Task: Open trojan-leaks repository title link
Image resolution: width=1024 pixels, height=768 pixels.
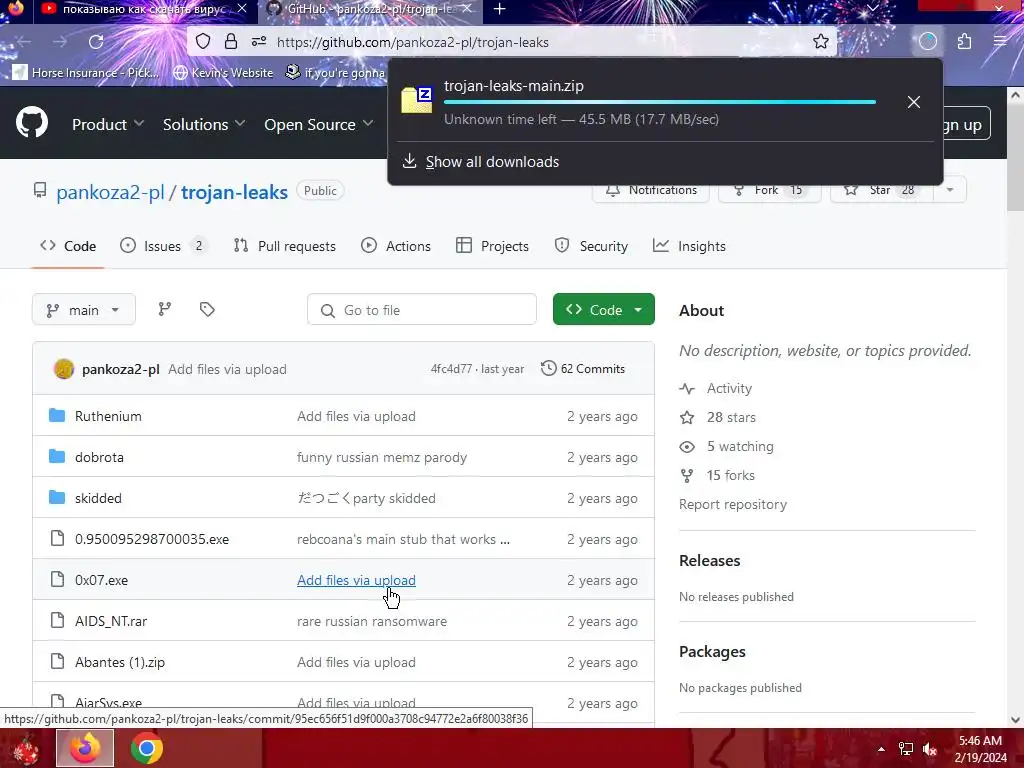Action: [234, 192]
